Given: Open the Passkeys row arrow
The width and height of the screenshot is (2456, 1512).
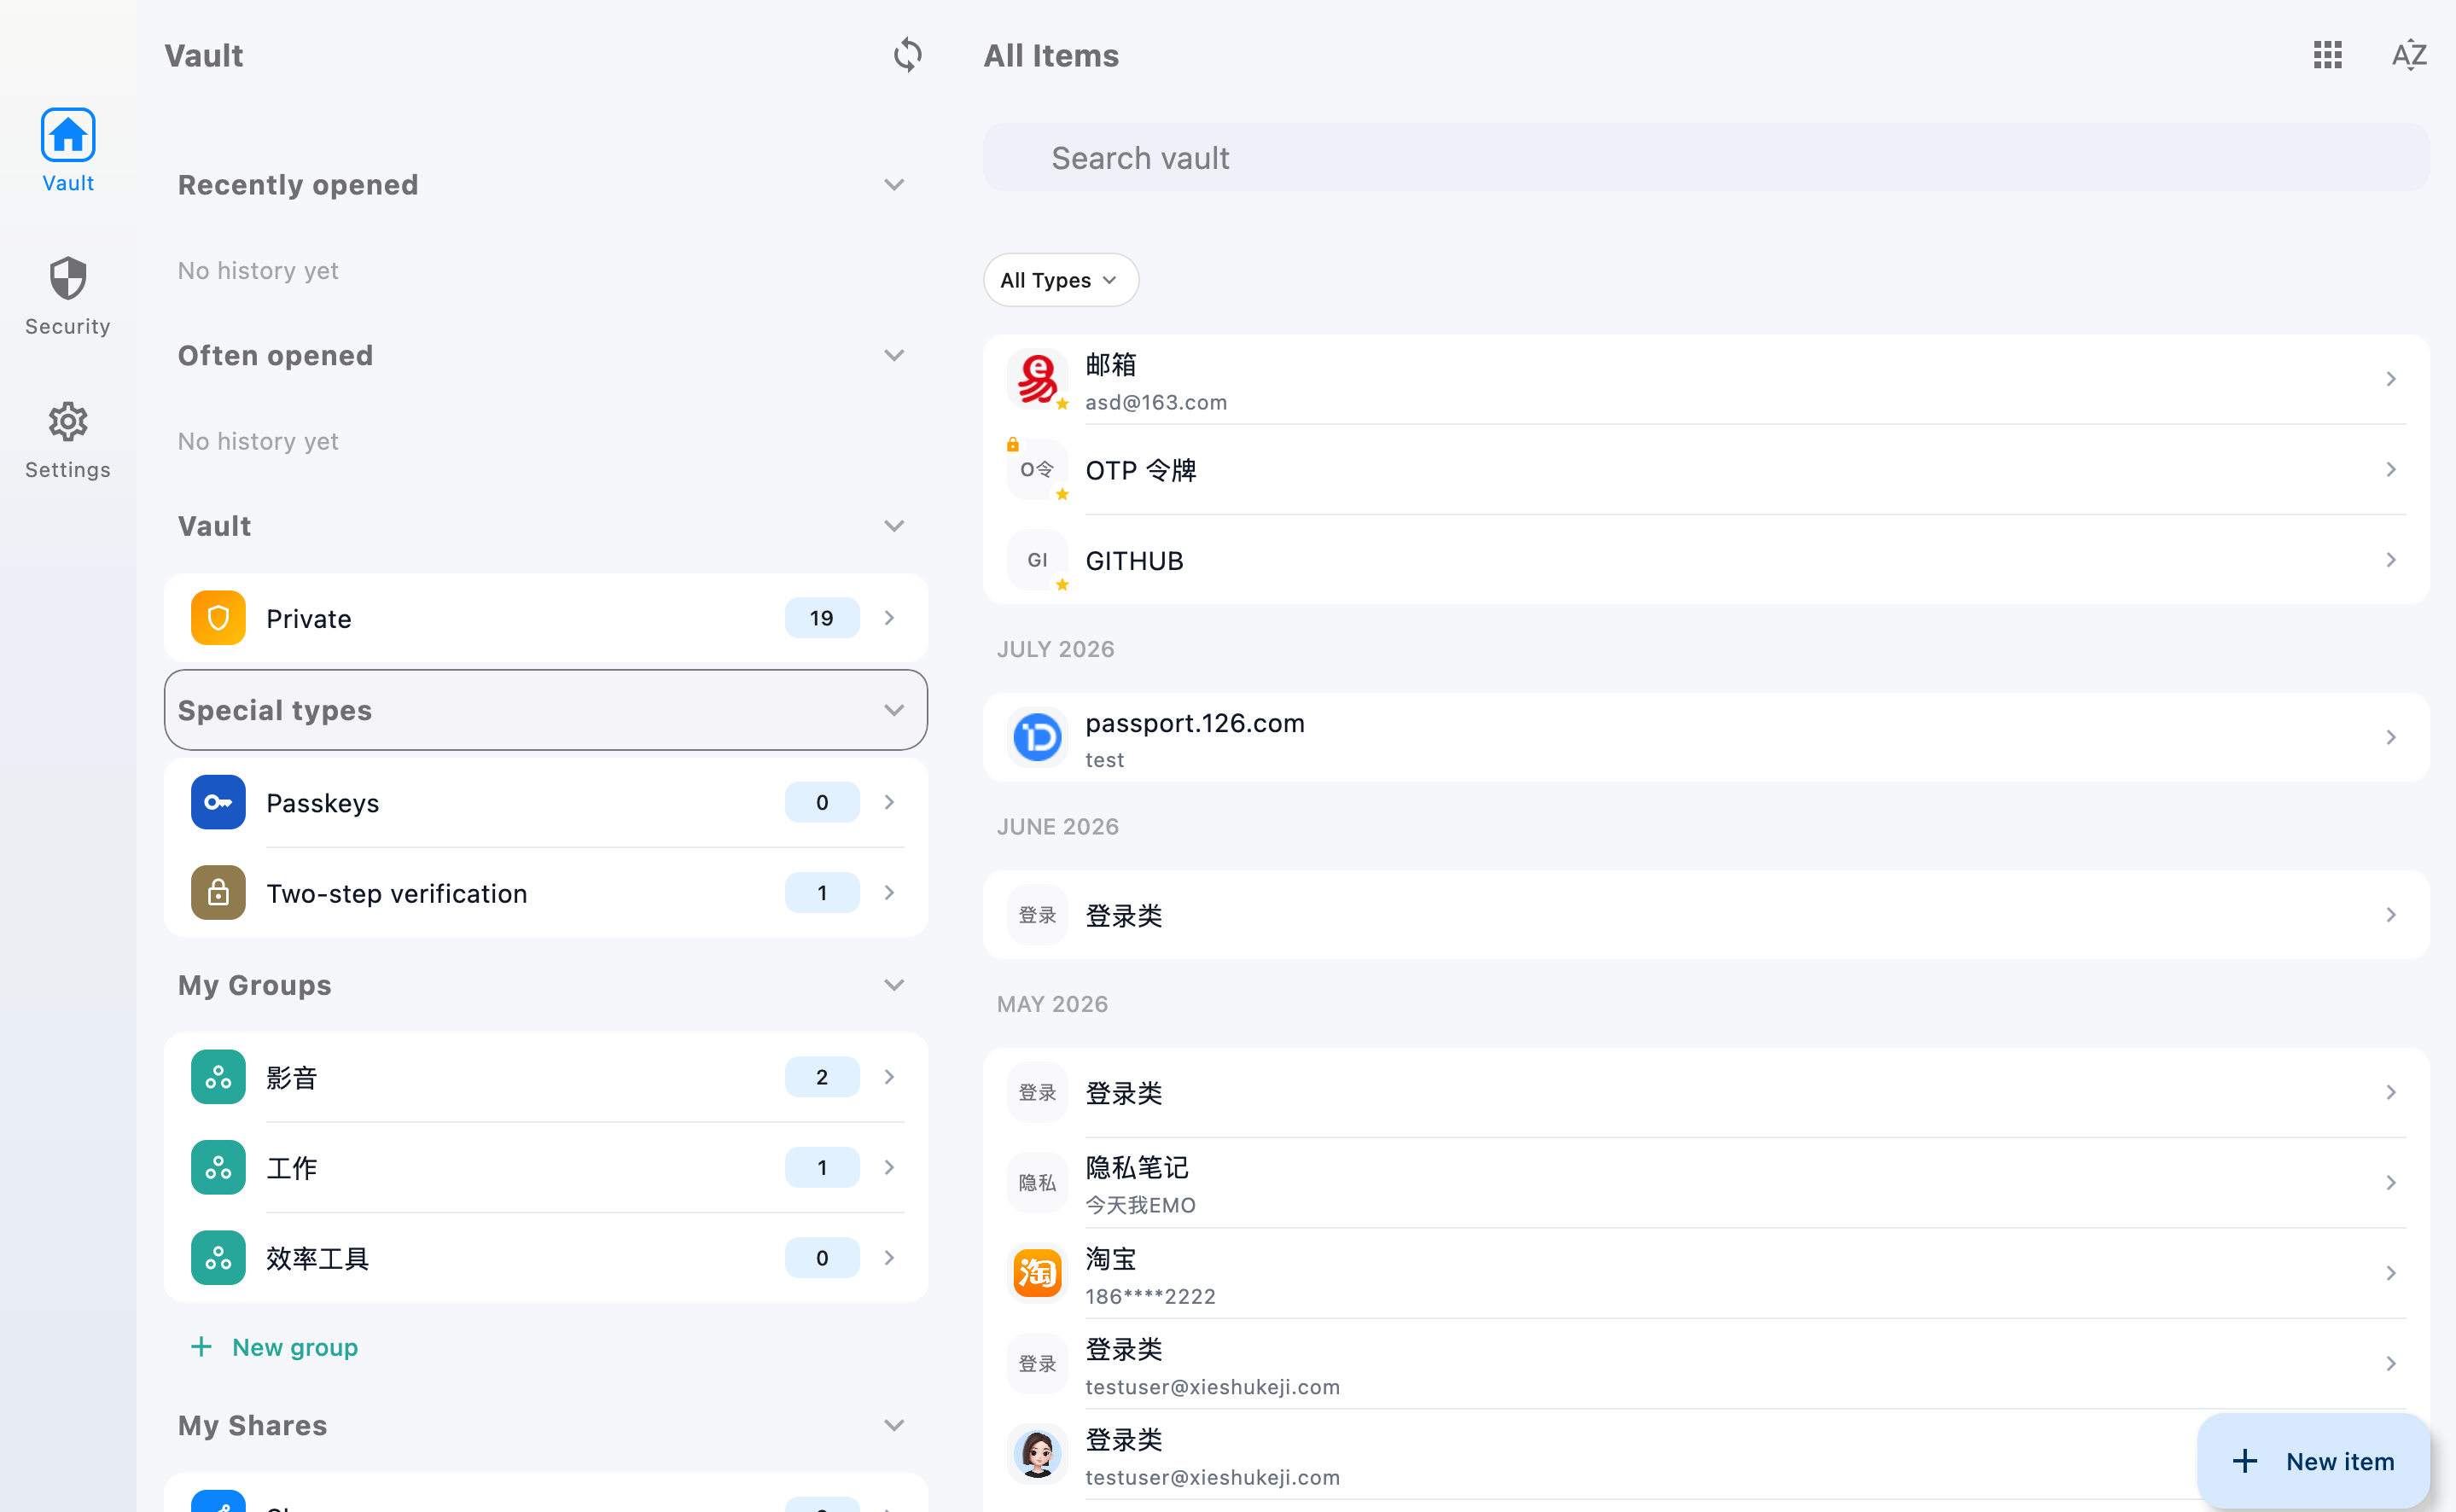Looking at the screenshot, I should tap(889, 802).
